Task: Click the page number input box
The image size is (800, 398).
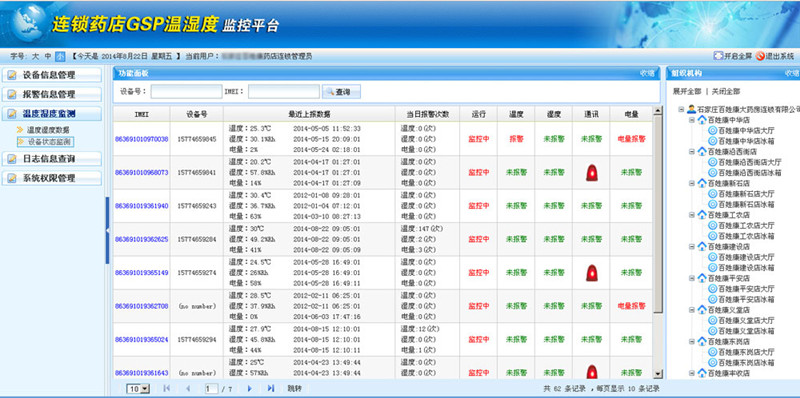Action: click(x=211, y=389)
